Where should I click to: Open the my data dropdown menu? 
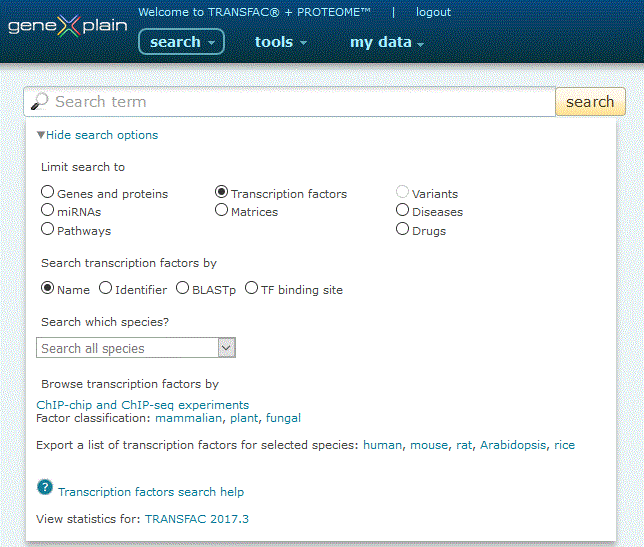point(386,42)
